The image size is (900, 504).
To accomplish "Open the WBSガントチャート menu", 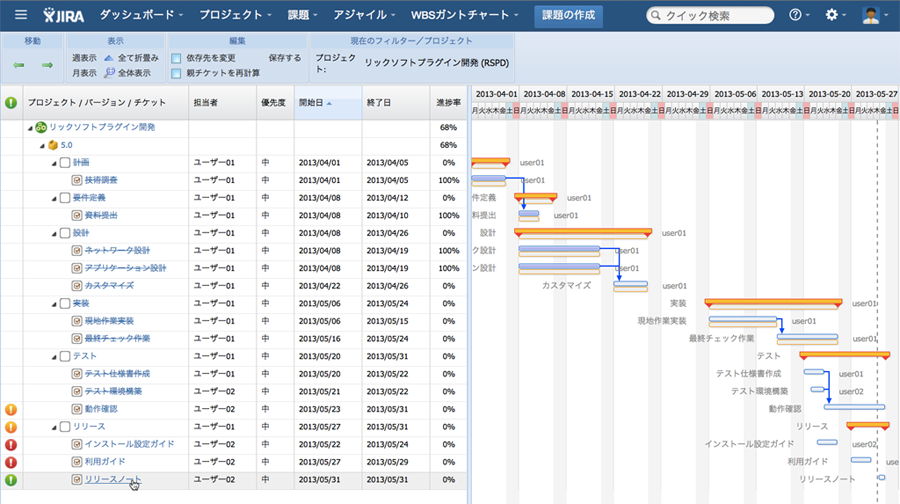I will [x=465, y=15].
